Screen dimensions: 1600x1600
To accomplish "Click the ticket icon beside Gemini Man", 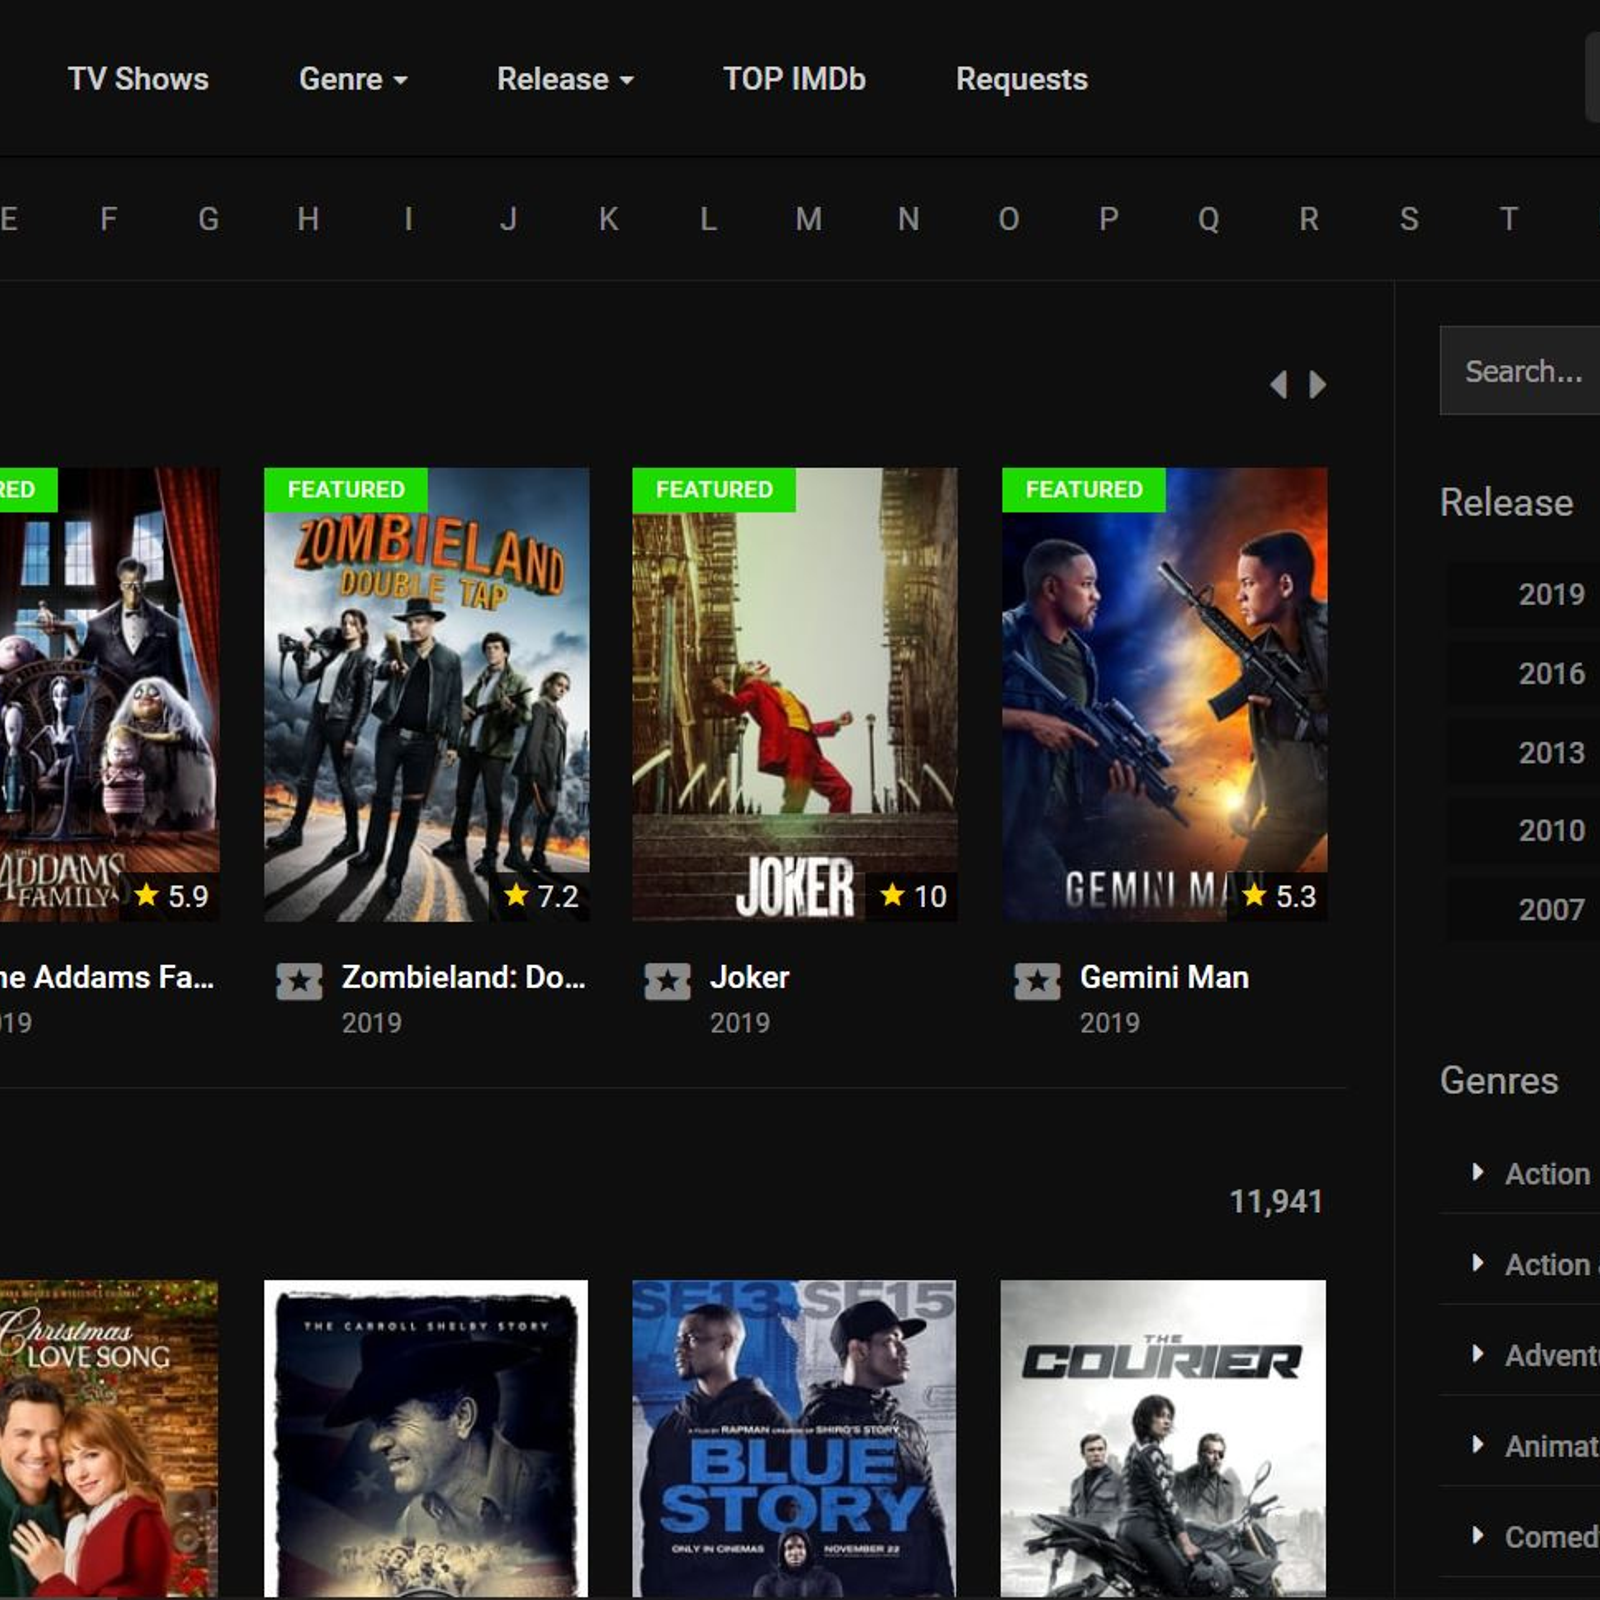I will 1037,981.
